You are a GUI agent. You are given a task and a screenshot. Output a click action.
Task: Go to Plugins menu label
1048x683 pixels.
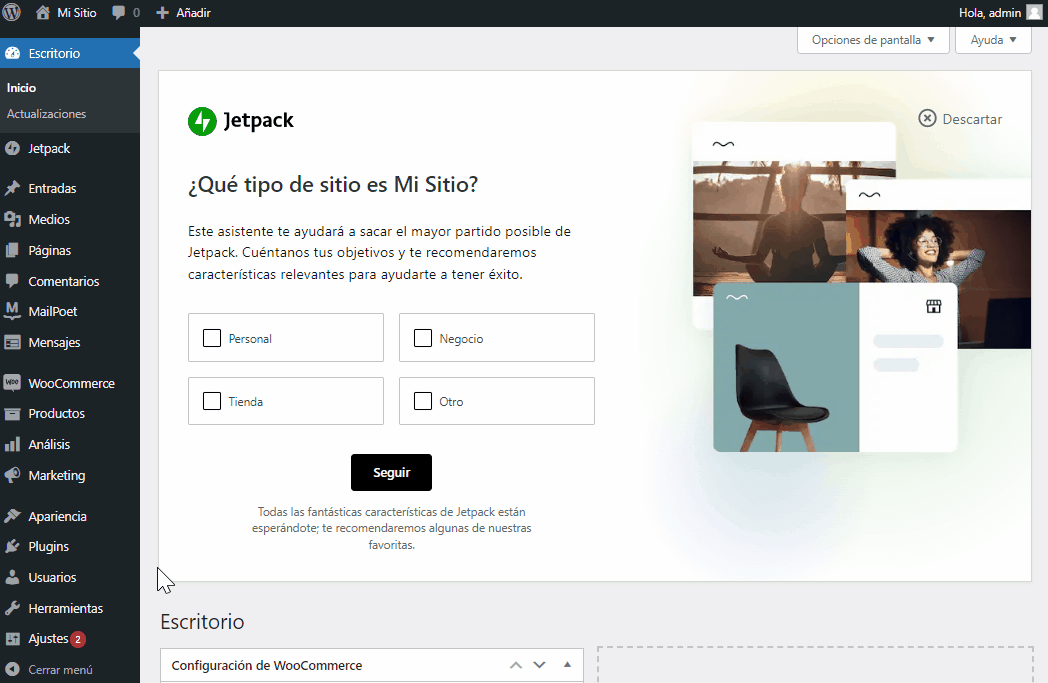[x=48, y=547]
